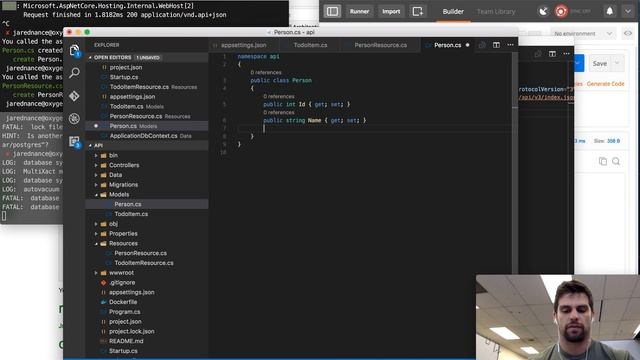Open the Extensions view in activity bar
Image resolution: width=640 pixels, height=360 pixels.
(74, 142)
